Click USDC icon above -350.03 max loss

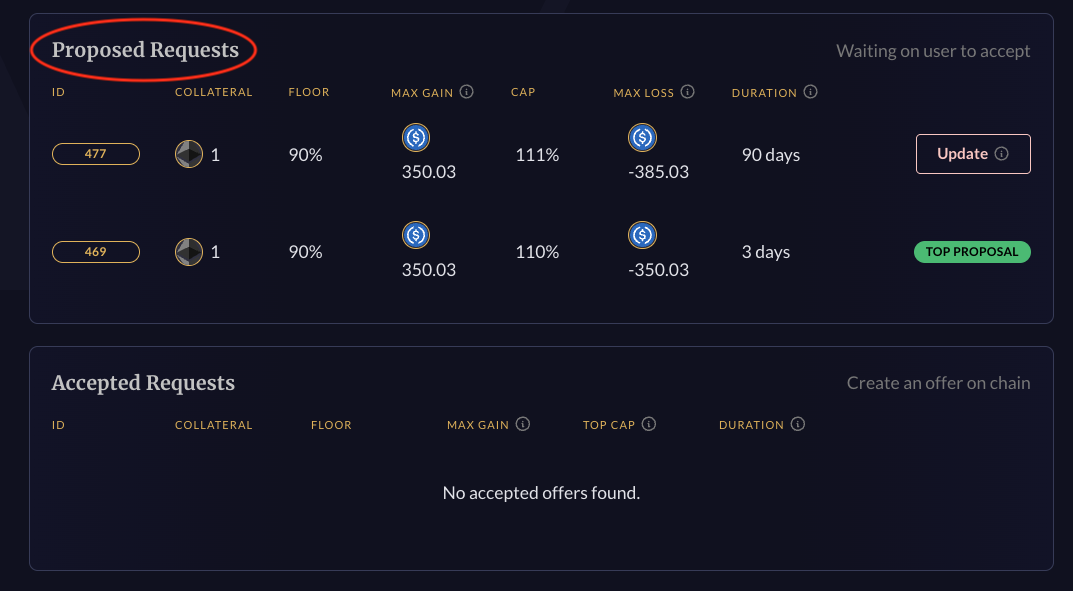pos(642,235)
